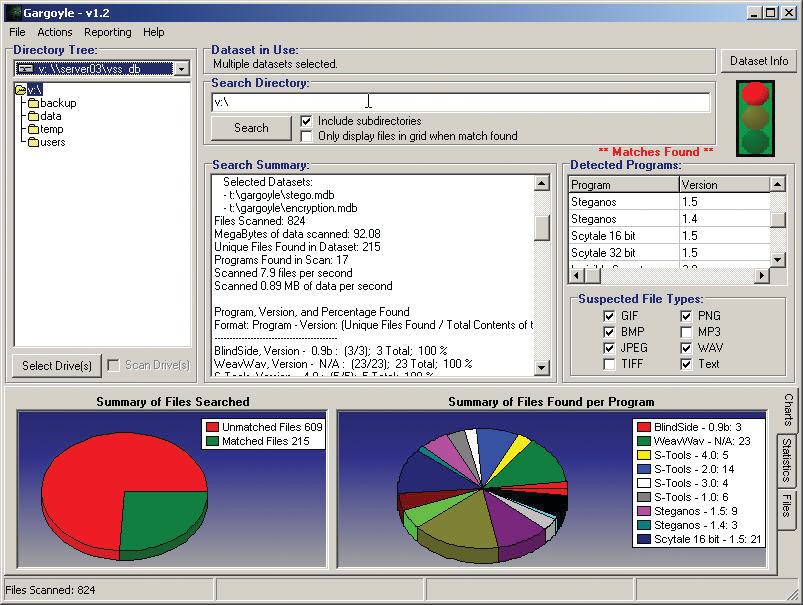Enable the MP3 suspected file type
Viewport: 803px width, 605px height.
(687, 331)
